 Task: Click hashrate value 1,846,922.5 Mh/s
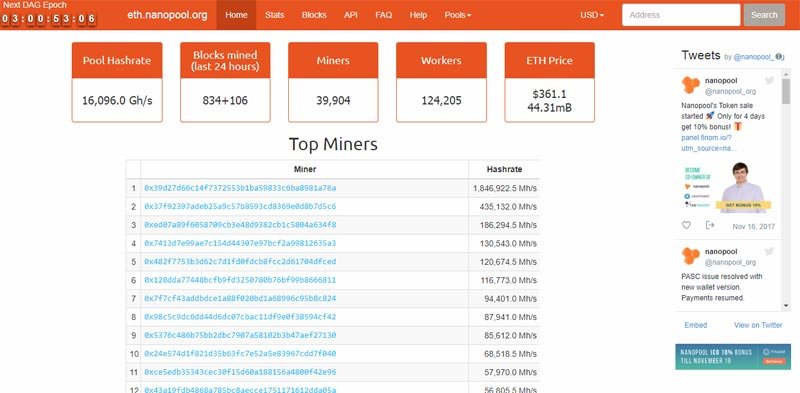point(505,188)
